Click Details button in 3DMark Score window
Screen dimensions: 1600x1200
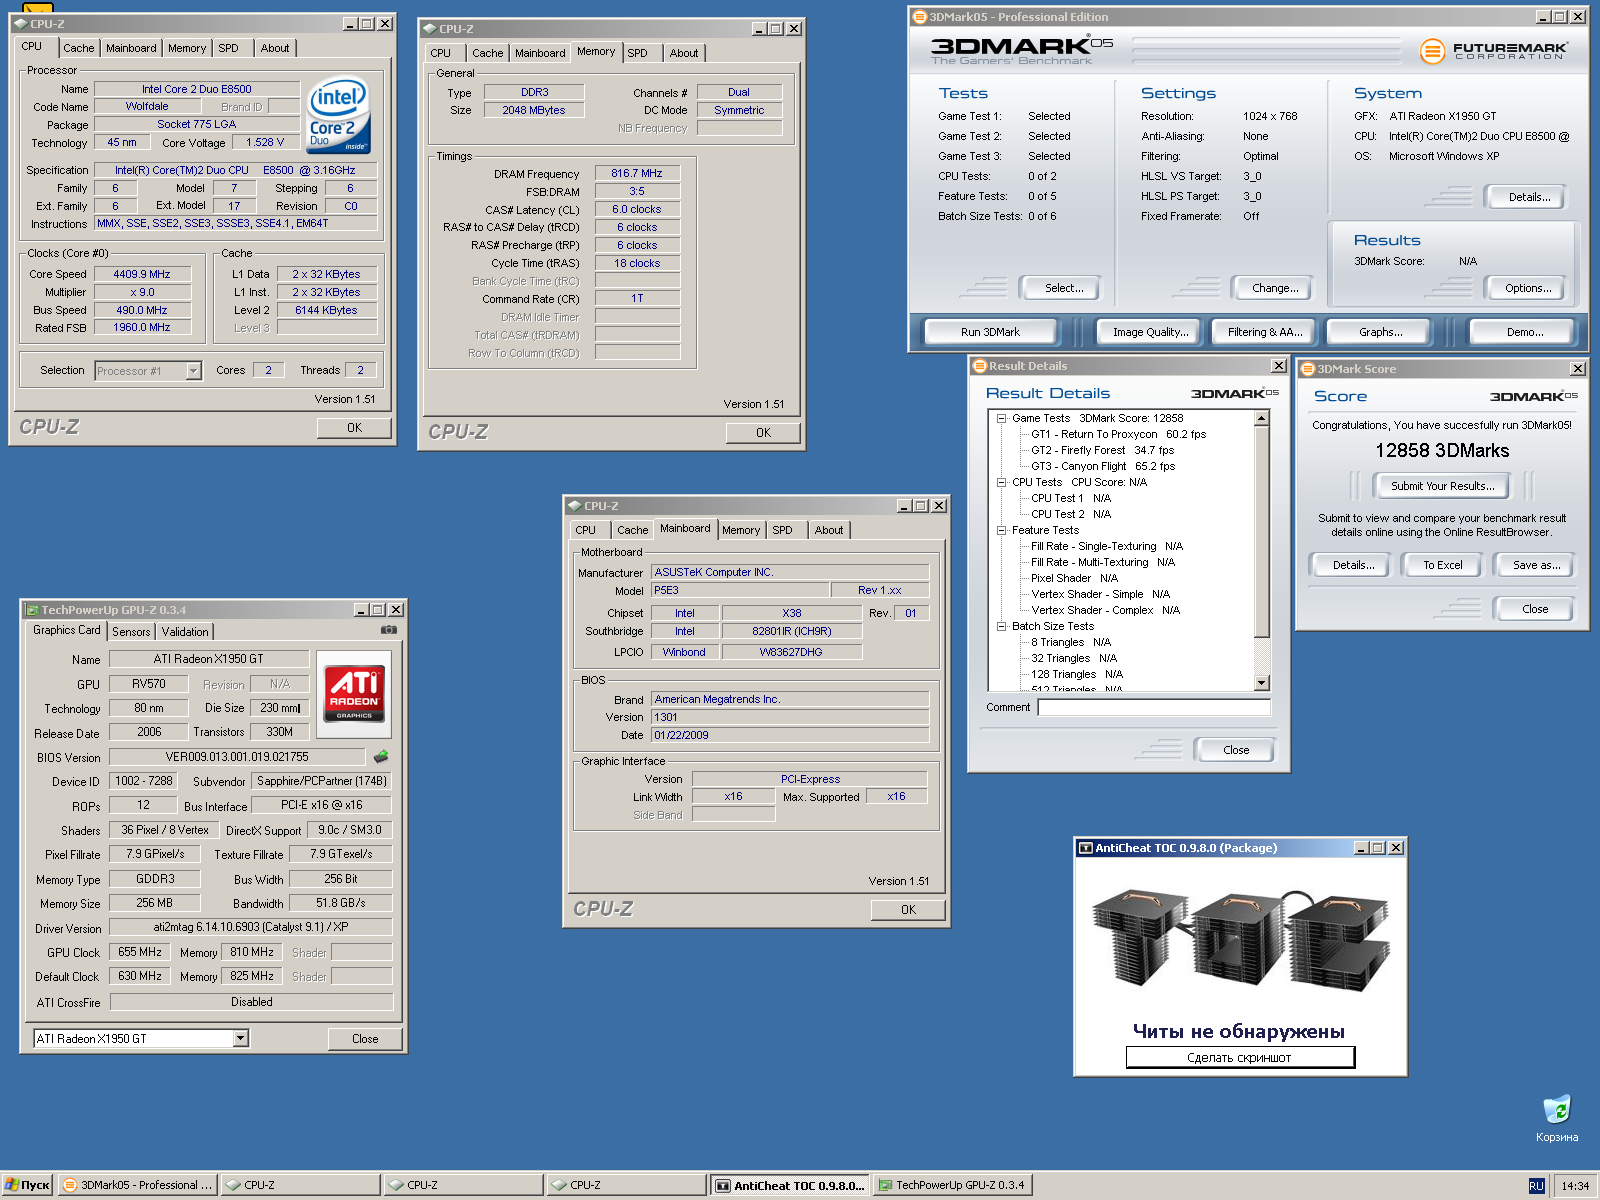[x=1352, y=565]
